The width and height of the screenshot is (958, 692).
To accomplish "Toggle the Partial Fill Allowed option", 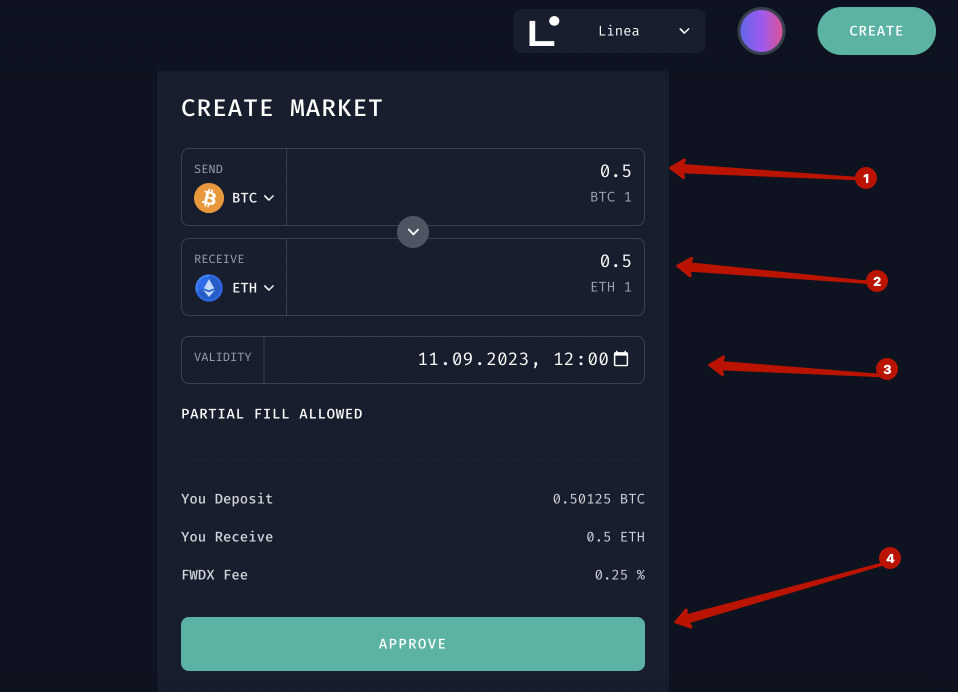I will coord(272,414).
